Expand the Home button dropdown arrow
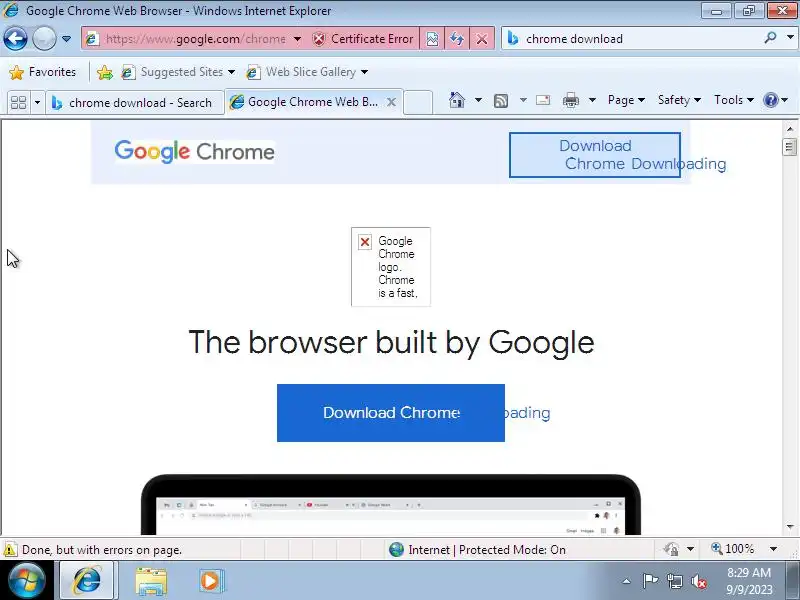The image size is (800, 600). click(x=478, y=100)
